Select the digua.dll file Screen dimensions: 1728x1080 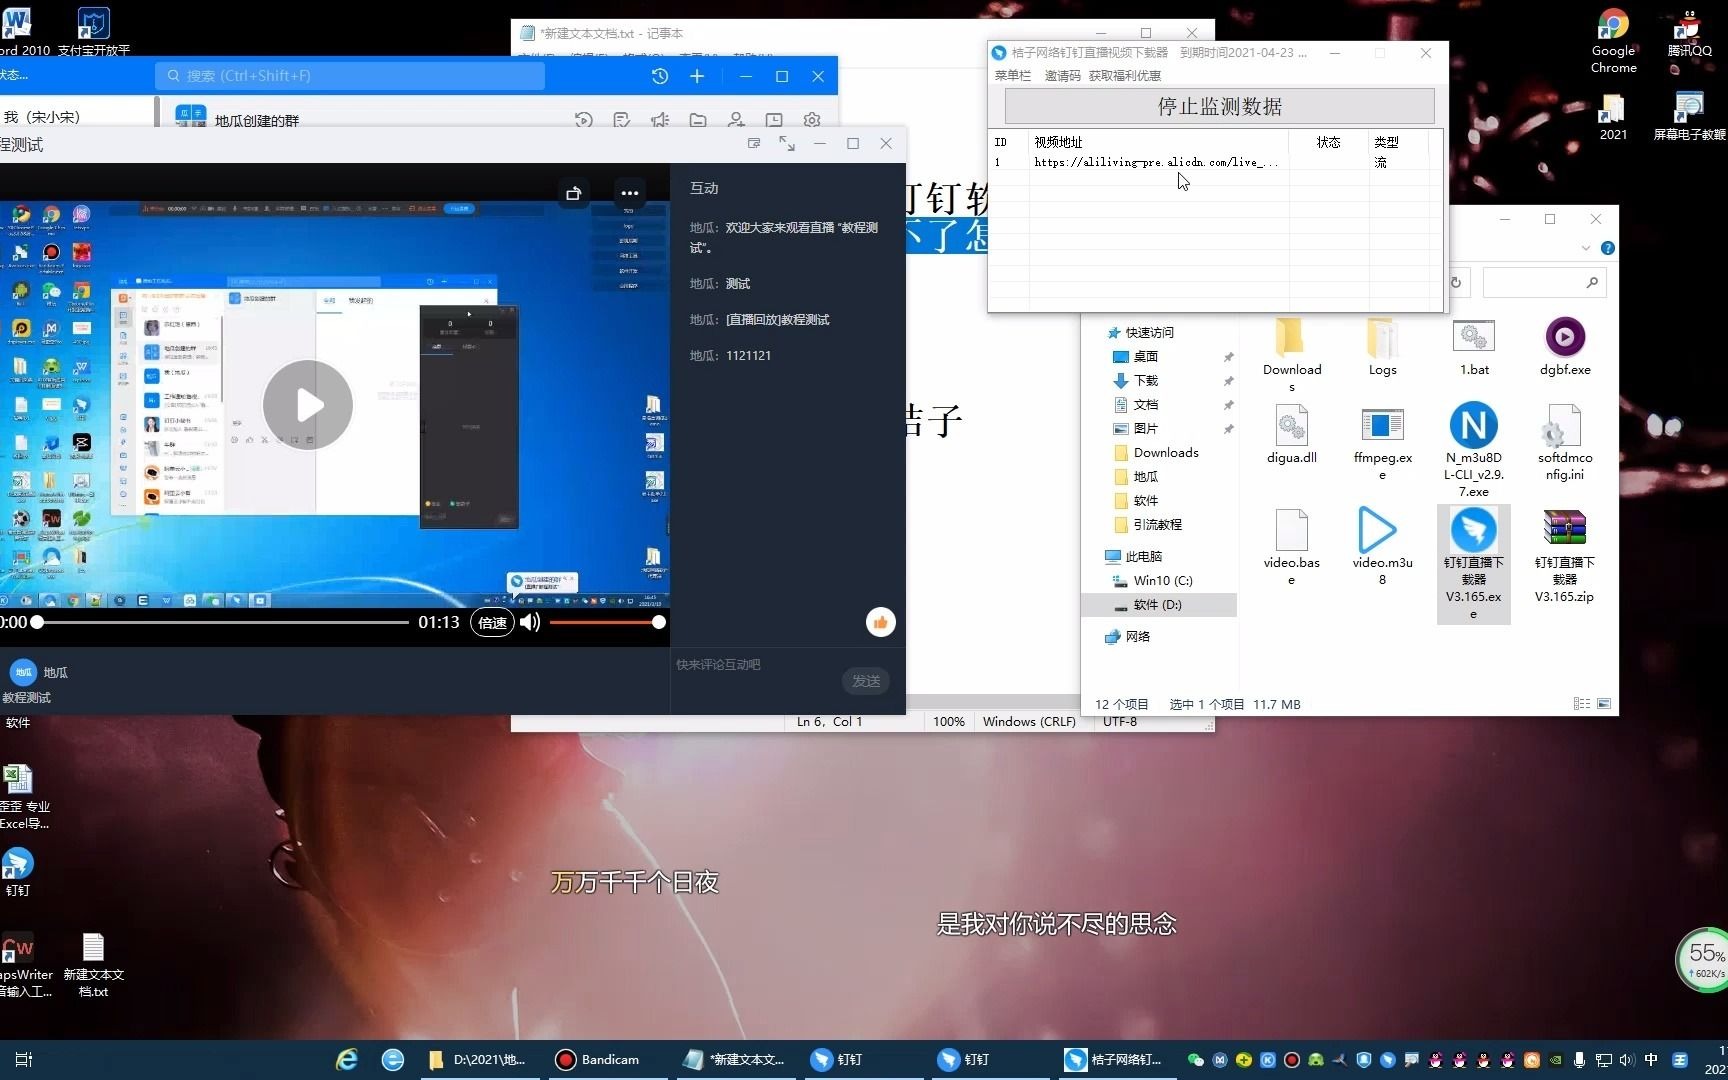click(x=1292, y=436)
